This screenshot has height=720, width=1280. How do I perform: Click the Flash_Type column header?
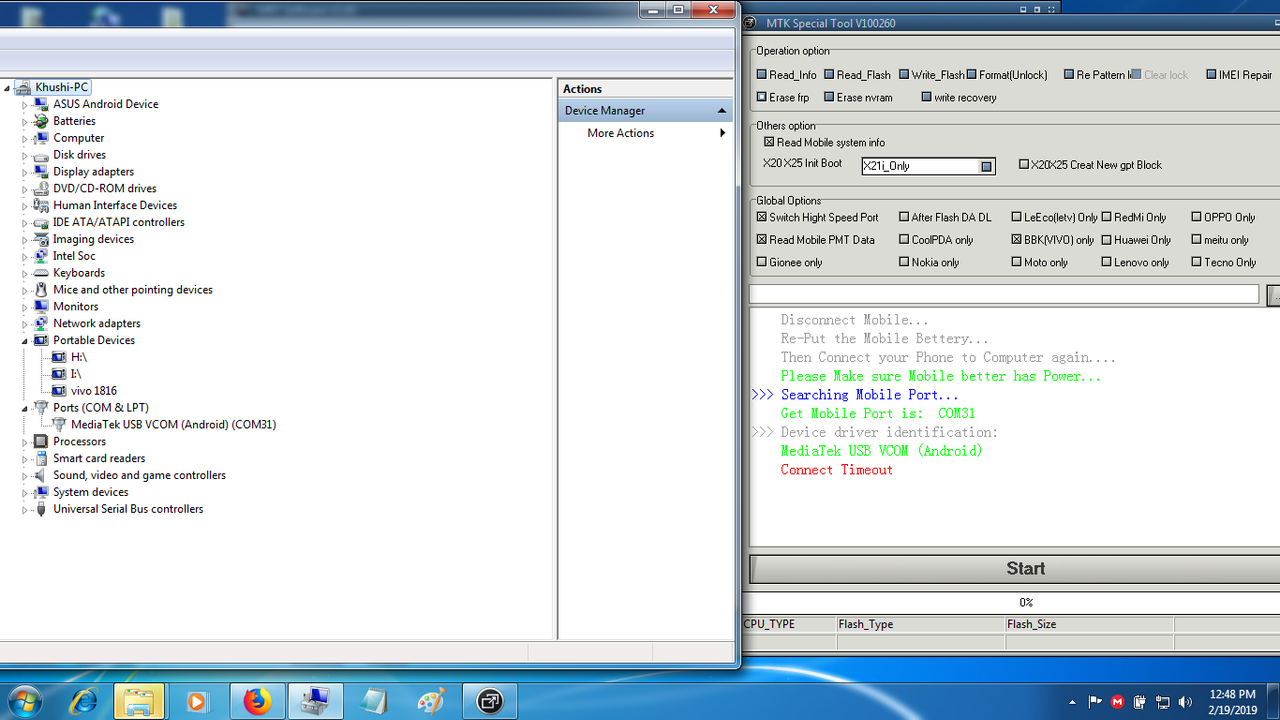click(921, 624)
